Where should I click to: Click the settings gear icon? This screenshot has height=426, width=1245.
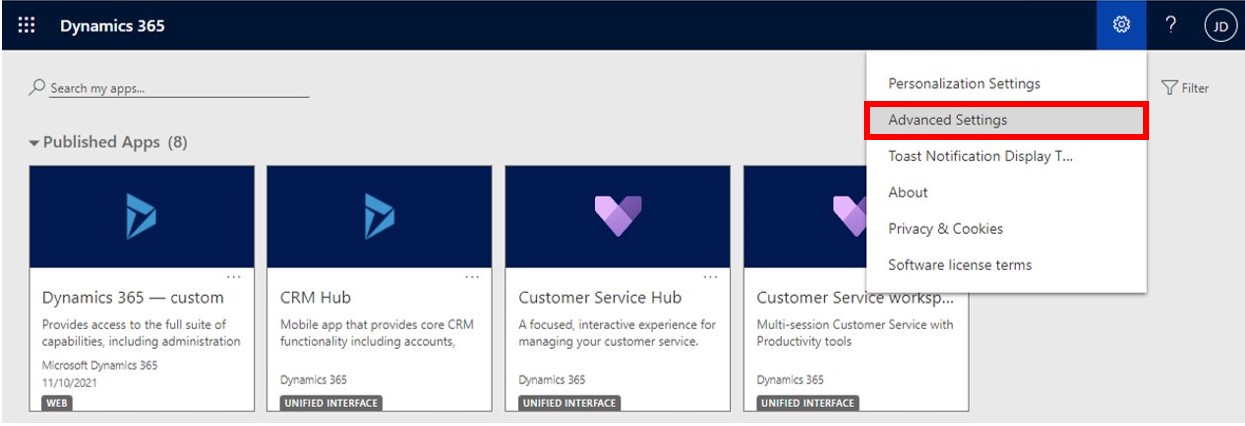pyautogui.click(x=1121, y=25)
